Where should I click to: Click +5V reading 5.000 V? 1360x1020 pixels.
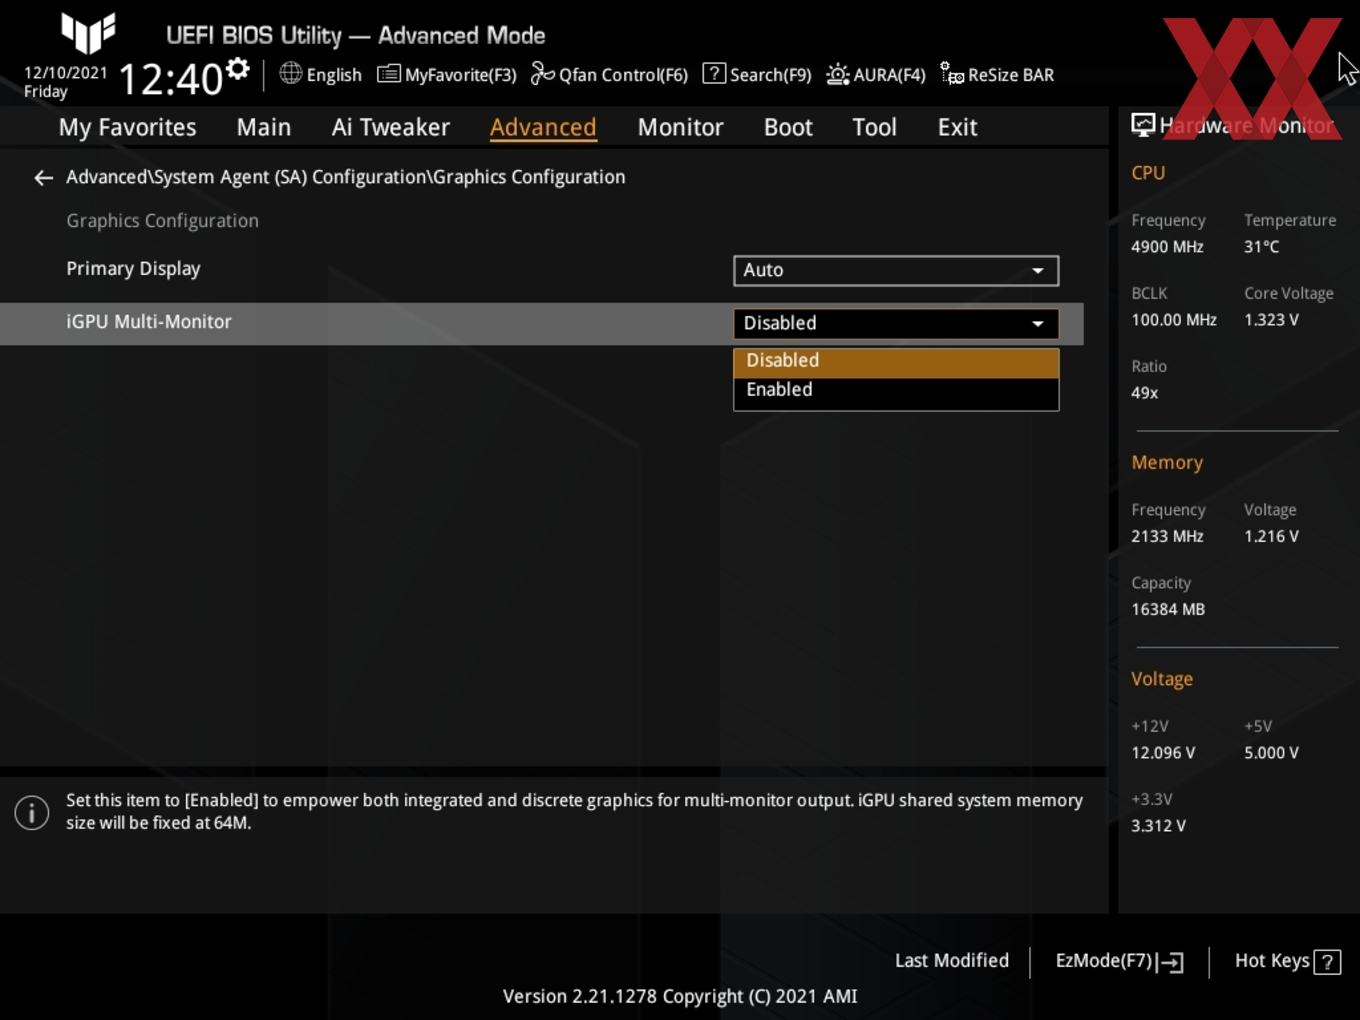(1271, 753)
